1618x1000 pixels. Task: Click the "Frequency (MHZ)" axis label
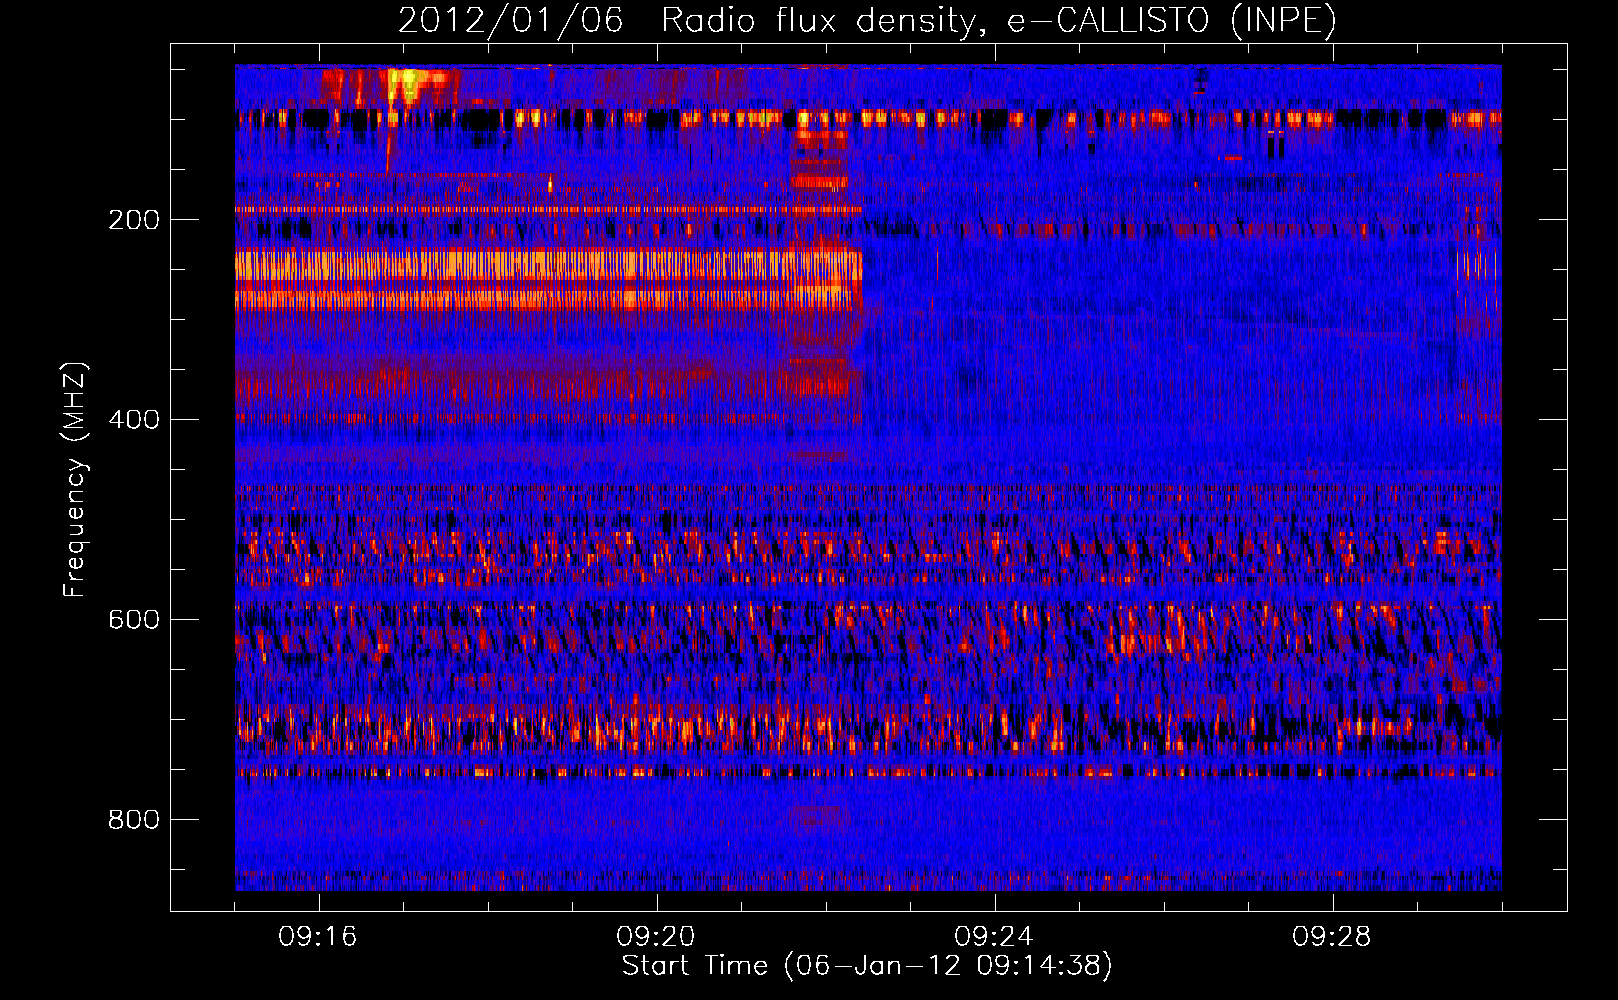tap(75, 480)
